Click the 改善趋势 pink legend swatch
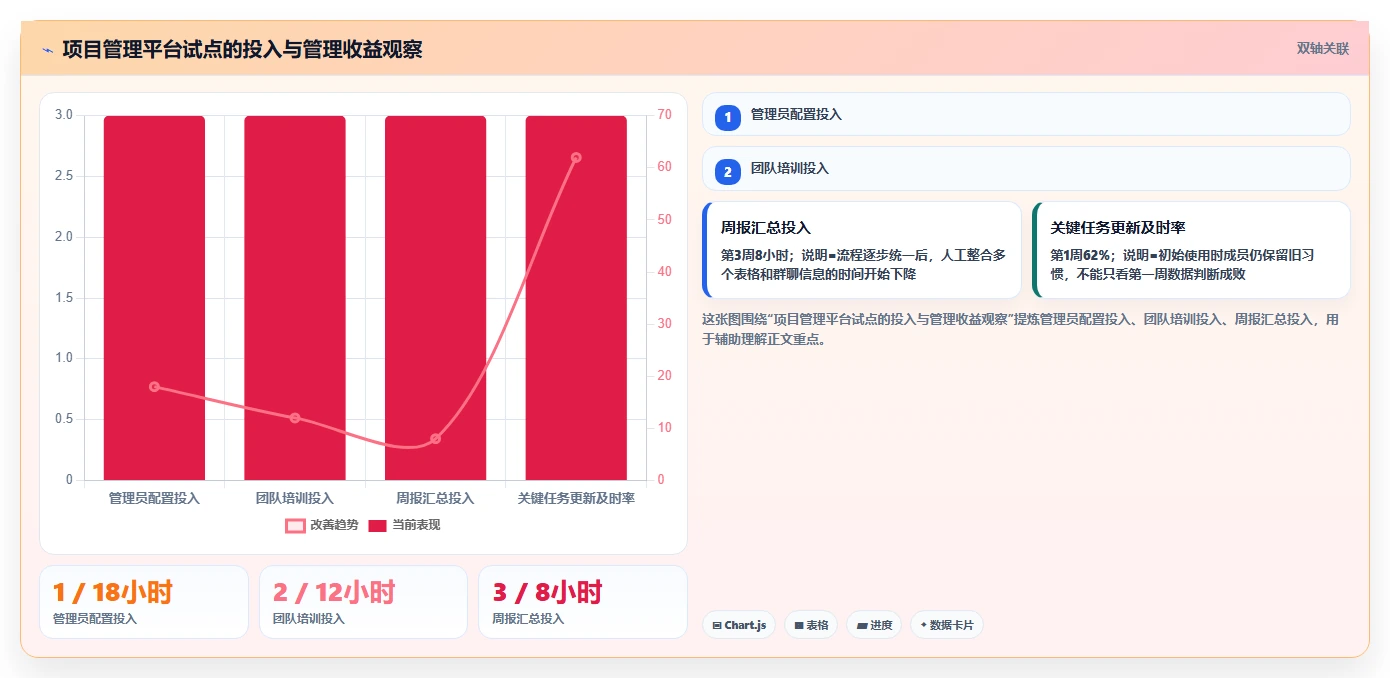Screen dimensions: 1390x678 295,525
